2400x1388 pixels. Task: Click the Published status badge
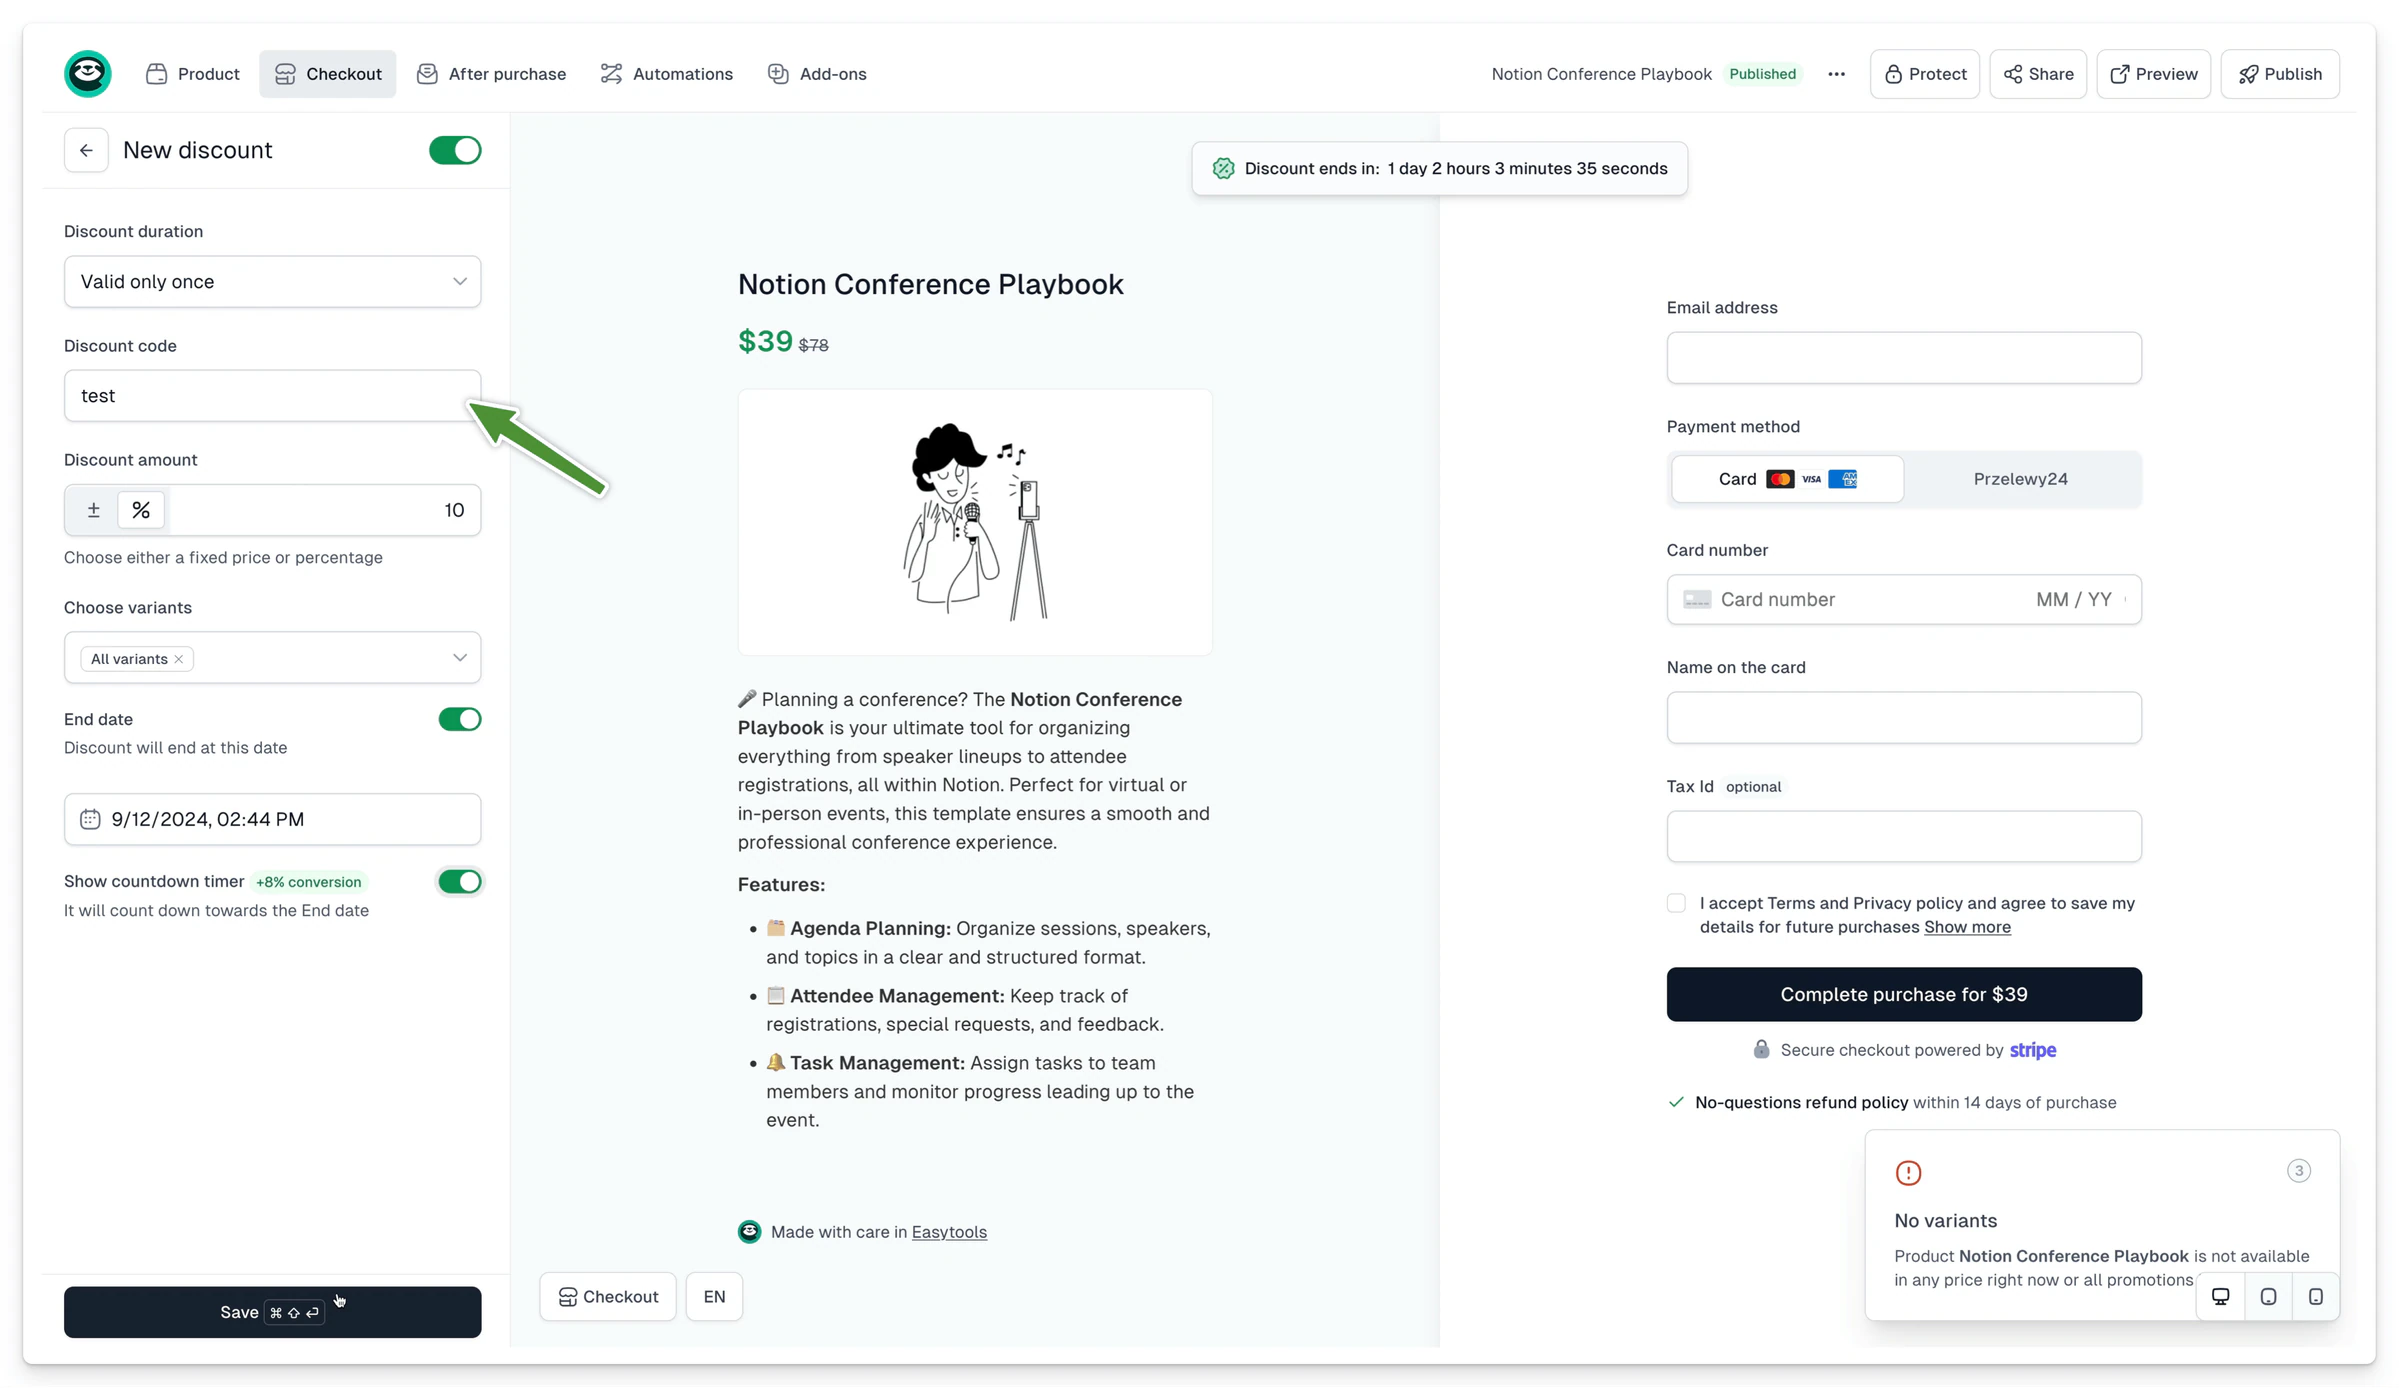[x=1763, y=74]
